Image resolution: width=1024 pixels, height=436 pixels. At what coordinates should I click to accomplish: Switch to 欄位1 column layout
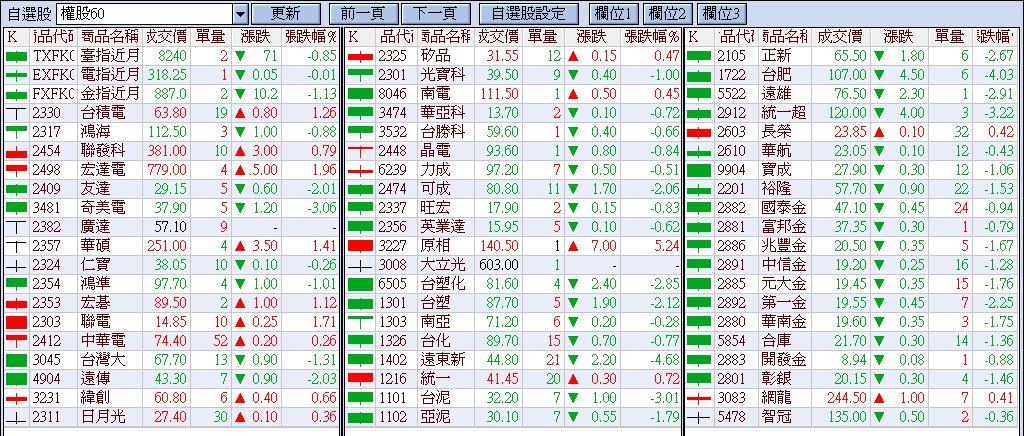click(613, 12)
